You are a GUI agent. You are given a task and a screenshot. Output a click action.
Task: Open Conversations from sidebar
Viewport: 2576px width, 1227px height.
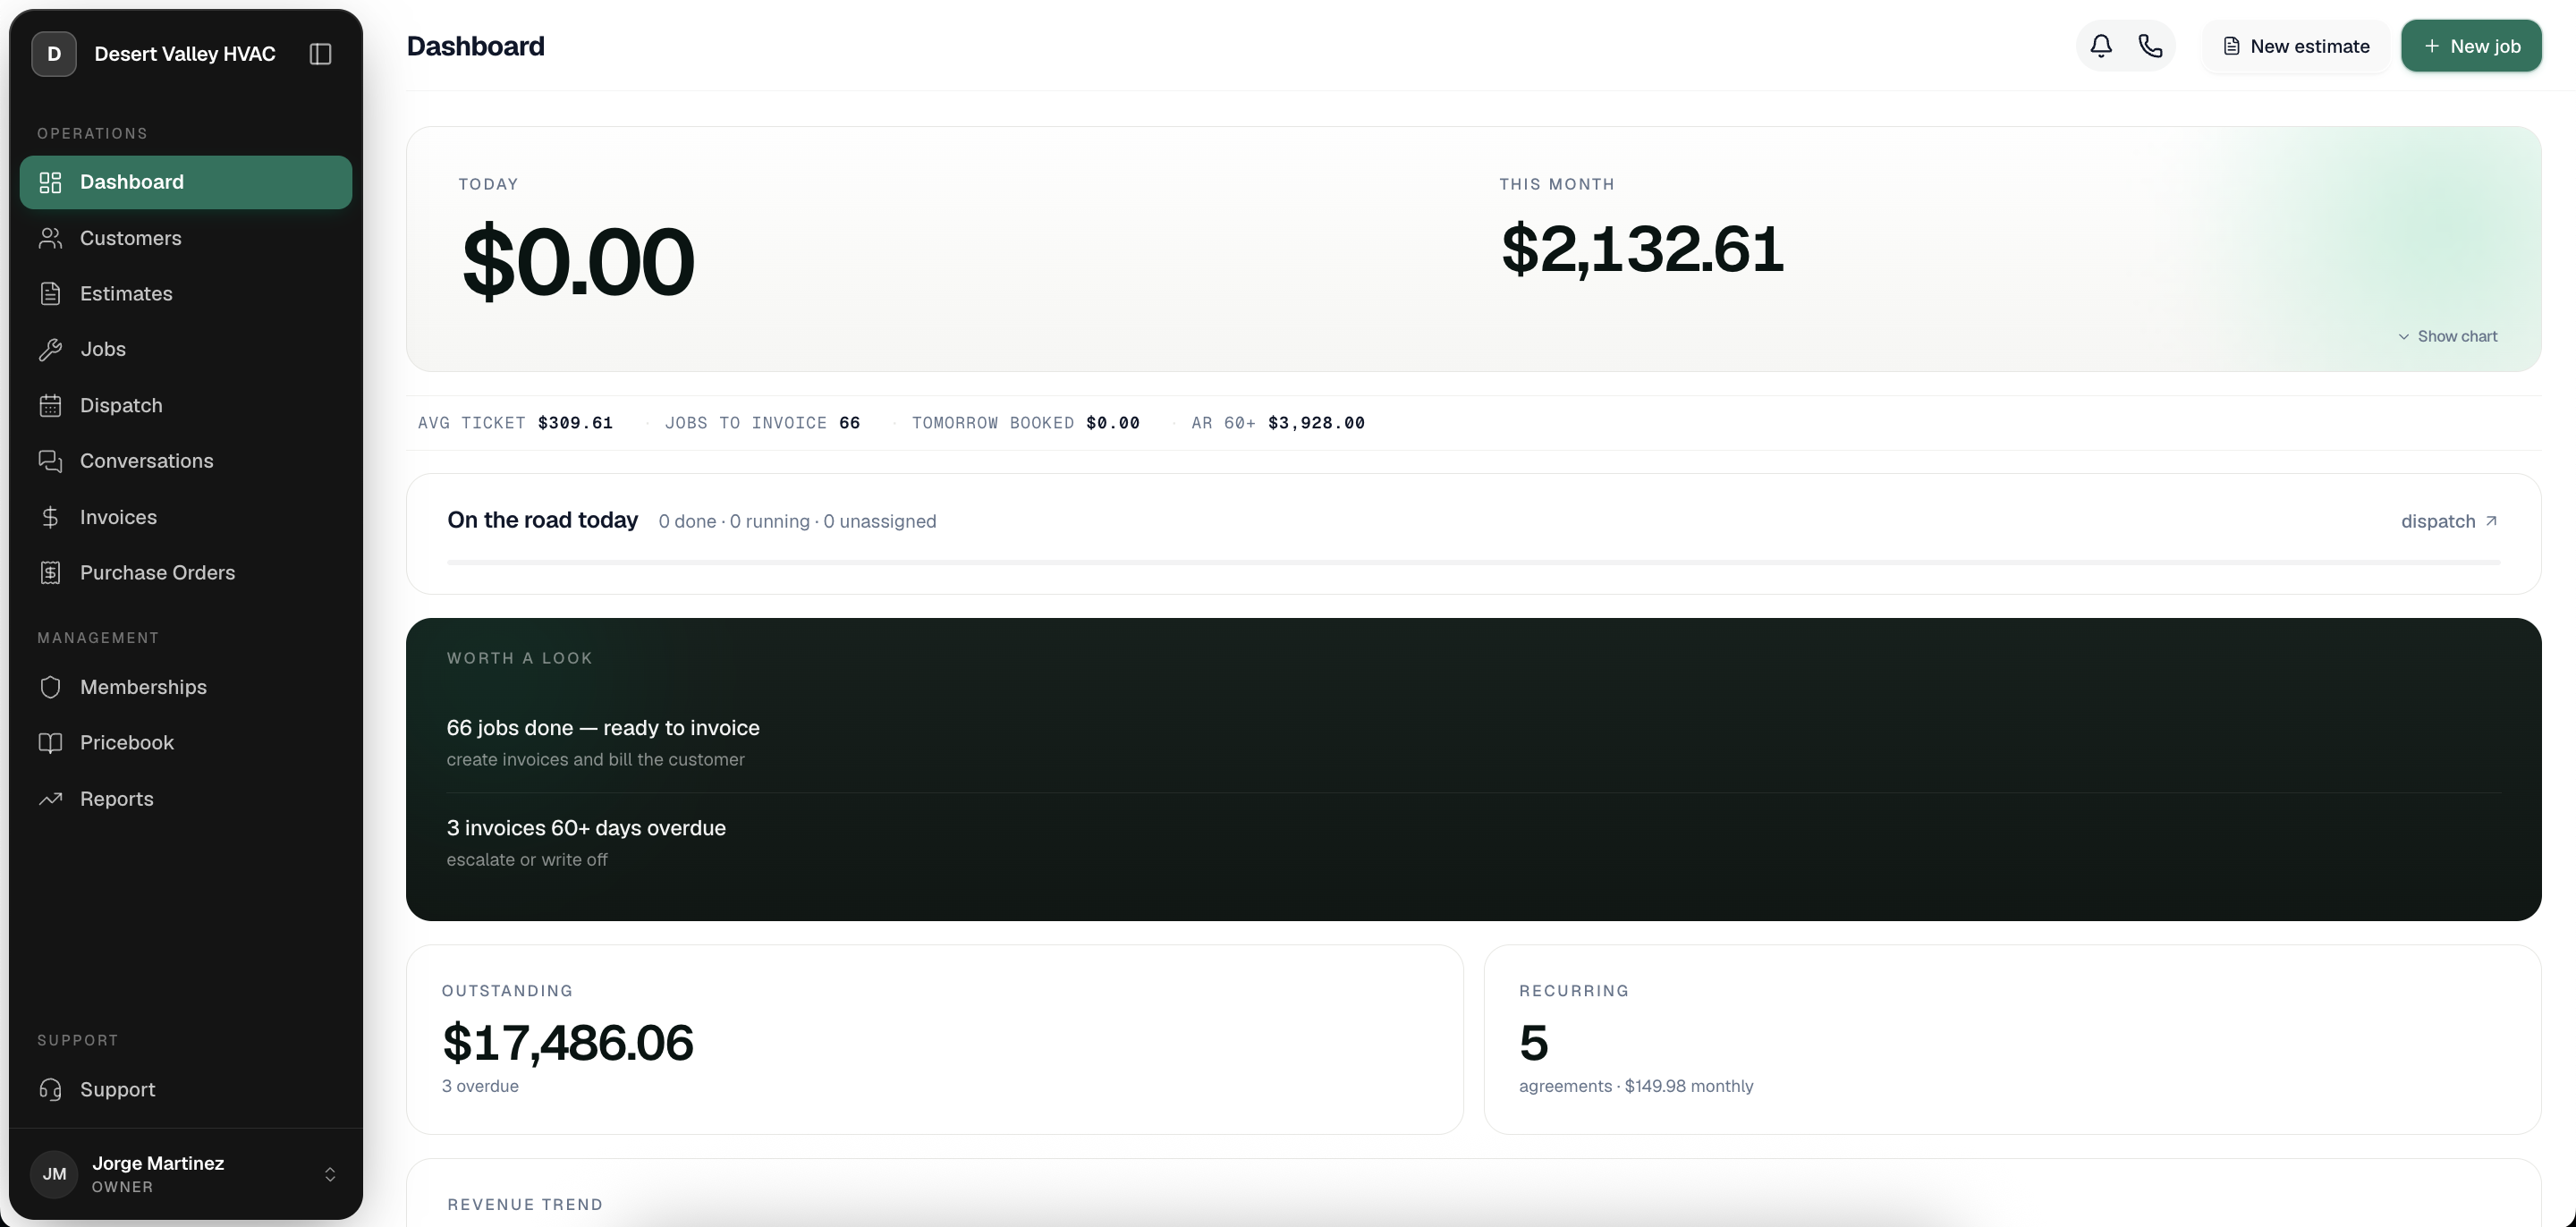click(186, 461)
